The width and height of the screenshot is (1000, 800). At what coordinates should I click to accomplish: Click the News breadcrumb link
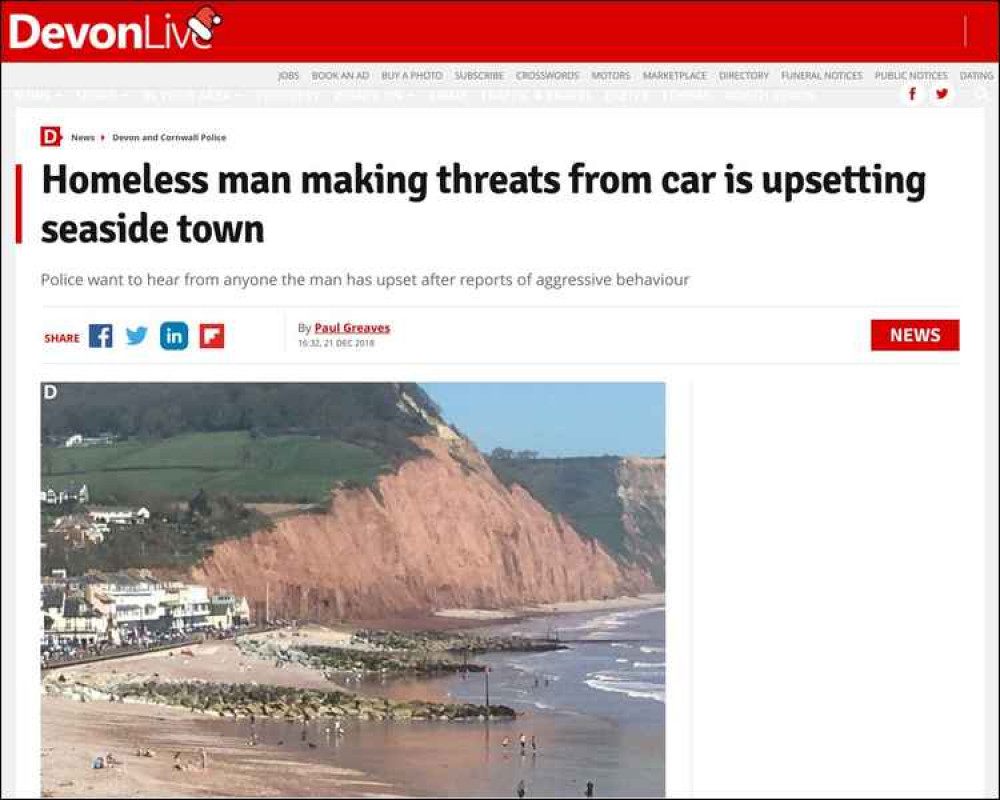click(x=83, y=137)
